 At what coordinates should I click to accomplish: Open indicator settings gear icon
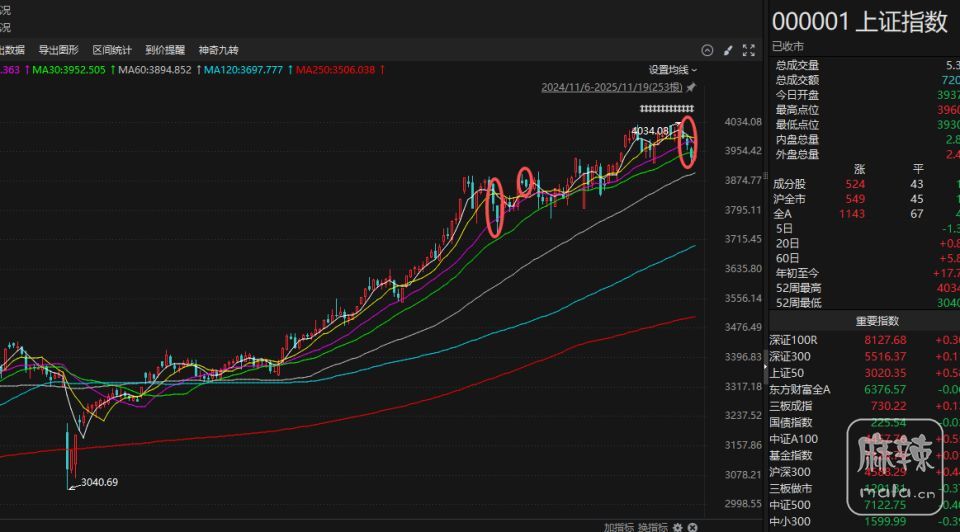tap(677, 526)
